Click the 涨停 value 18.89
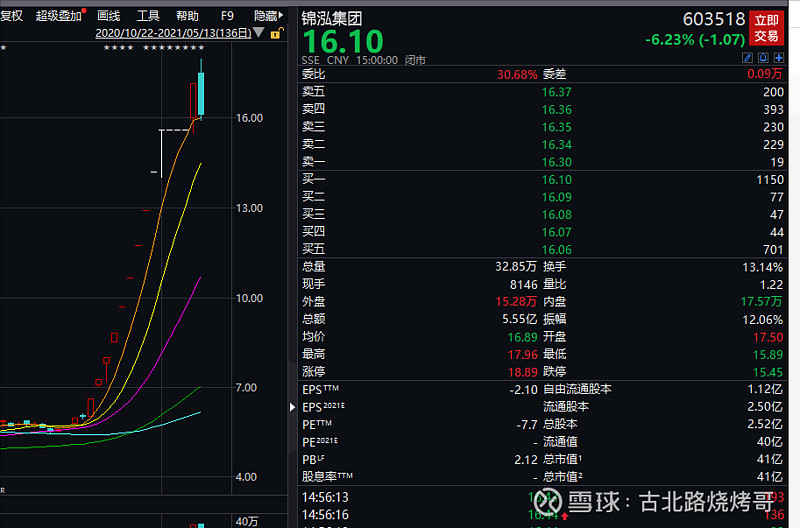This screenshot has height=528, width=800. 522,372
